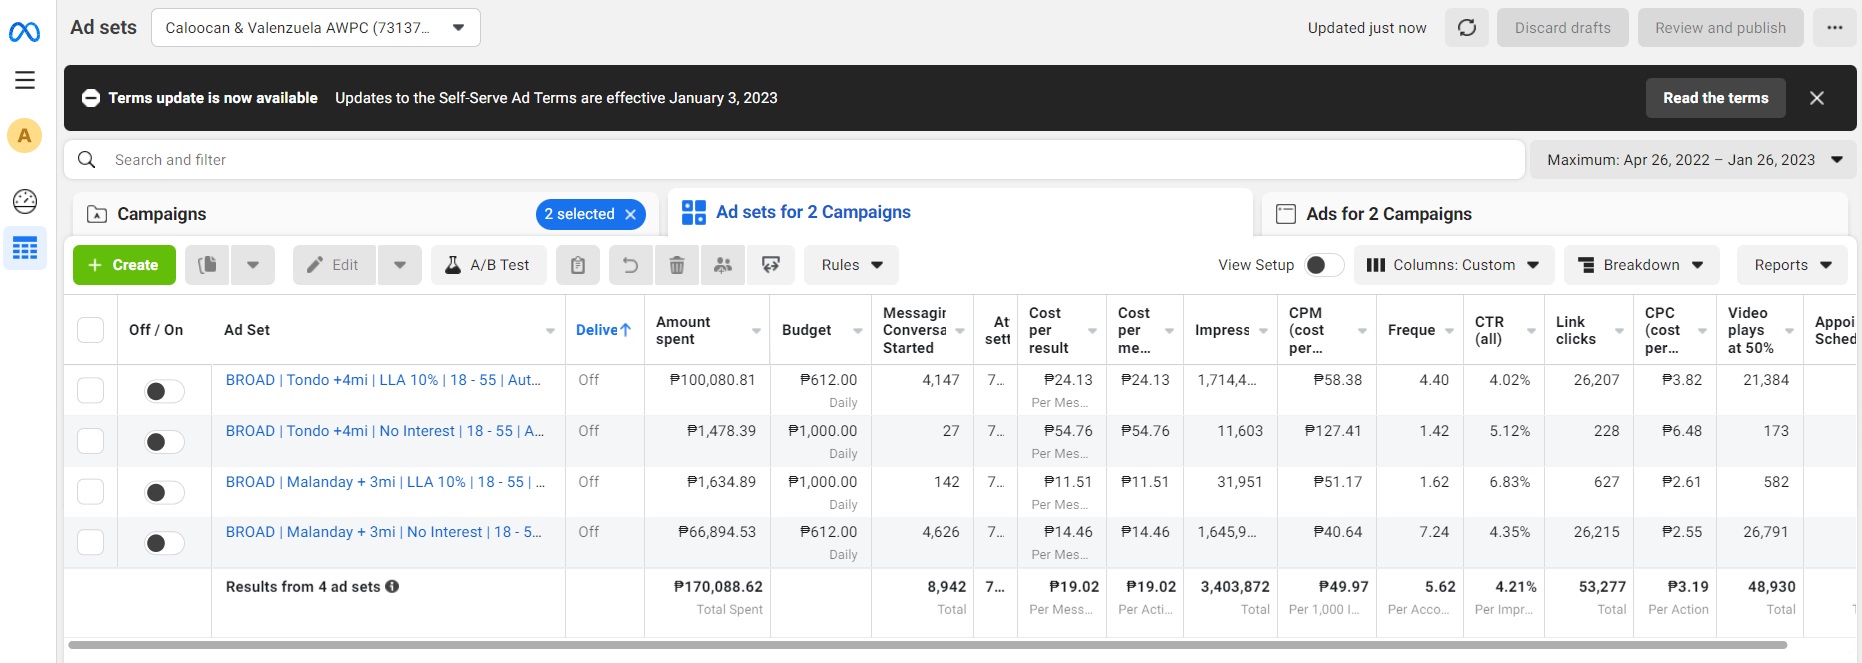
Task: Click the Read the terms button
Action: pyautogui.click(x=1715, y=98)
